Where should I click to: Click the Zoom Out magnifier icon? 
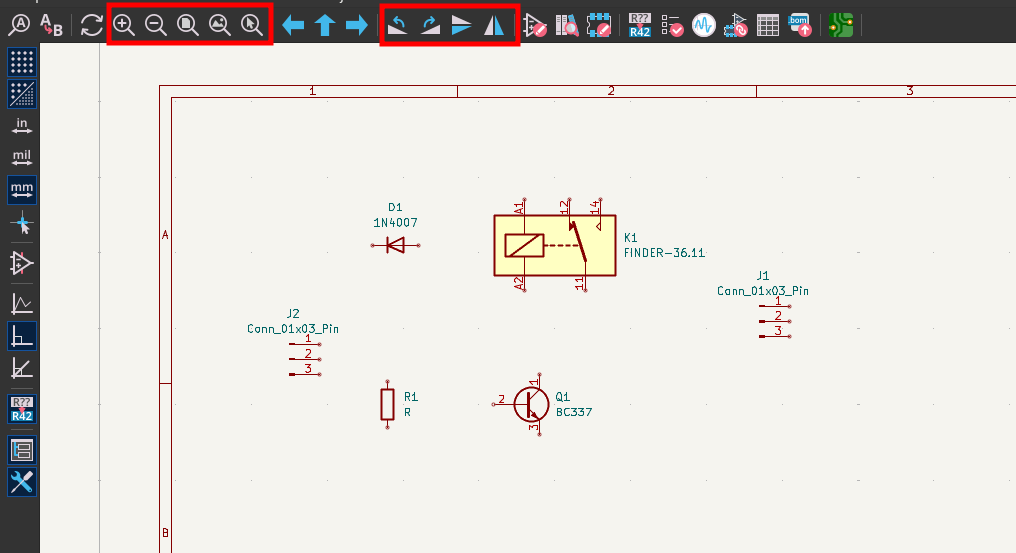coord(156,26)
